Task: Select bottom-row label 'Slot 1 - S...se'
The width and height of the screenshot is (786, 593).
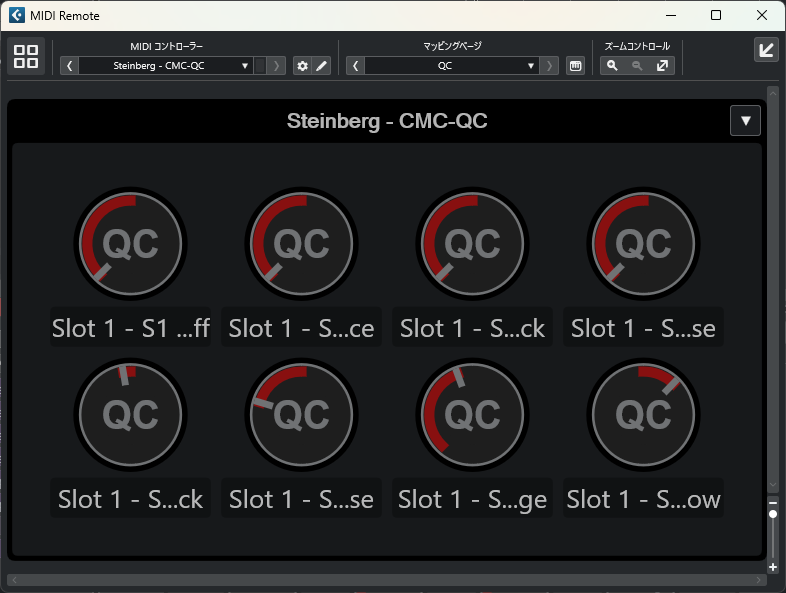Action: pyautogui.click(x=301, y=499)
